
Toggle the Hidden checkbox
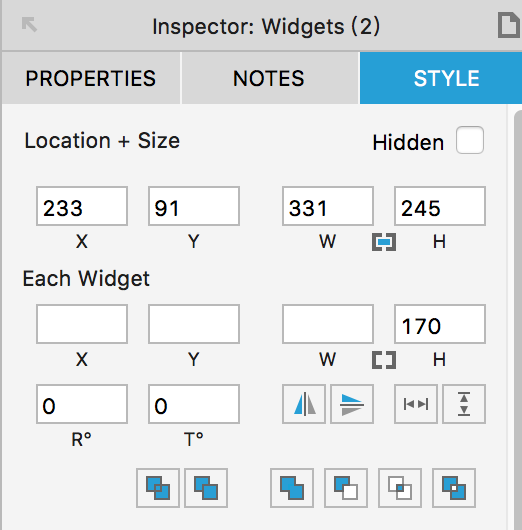470,140
